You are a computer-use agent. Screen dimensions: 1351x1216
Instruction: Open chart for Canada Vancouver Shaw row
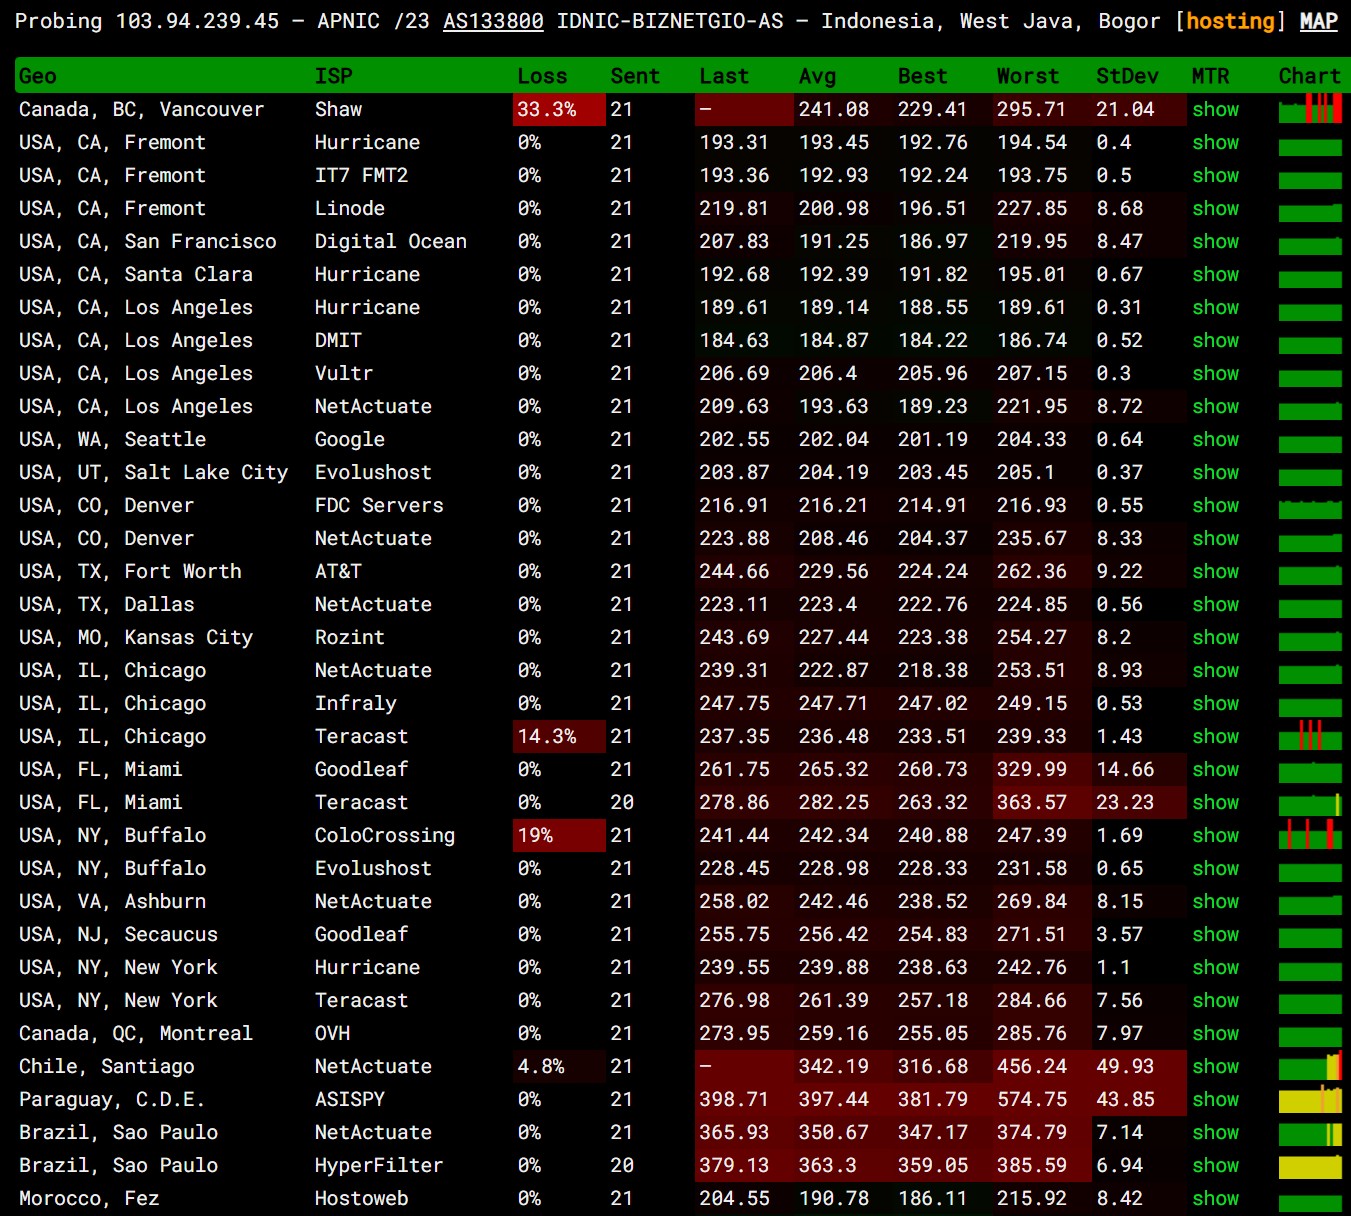[x=1310, y=109]
